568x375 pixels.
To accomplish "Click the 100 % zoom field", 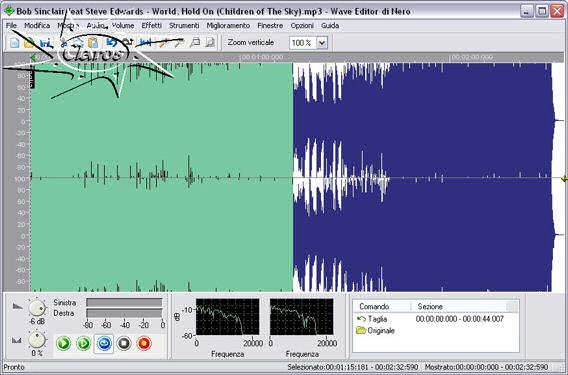I will click(303, 43).
